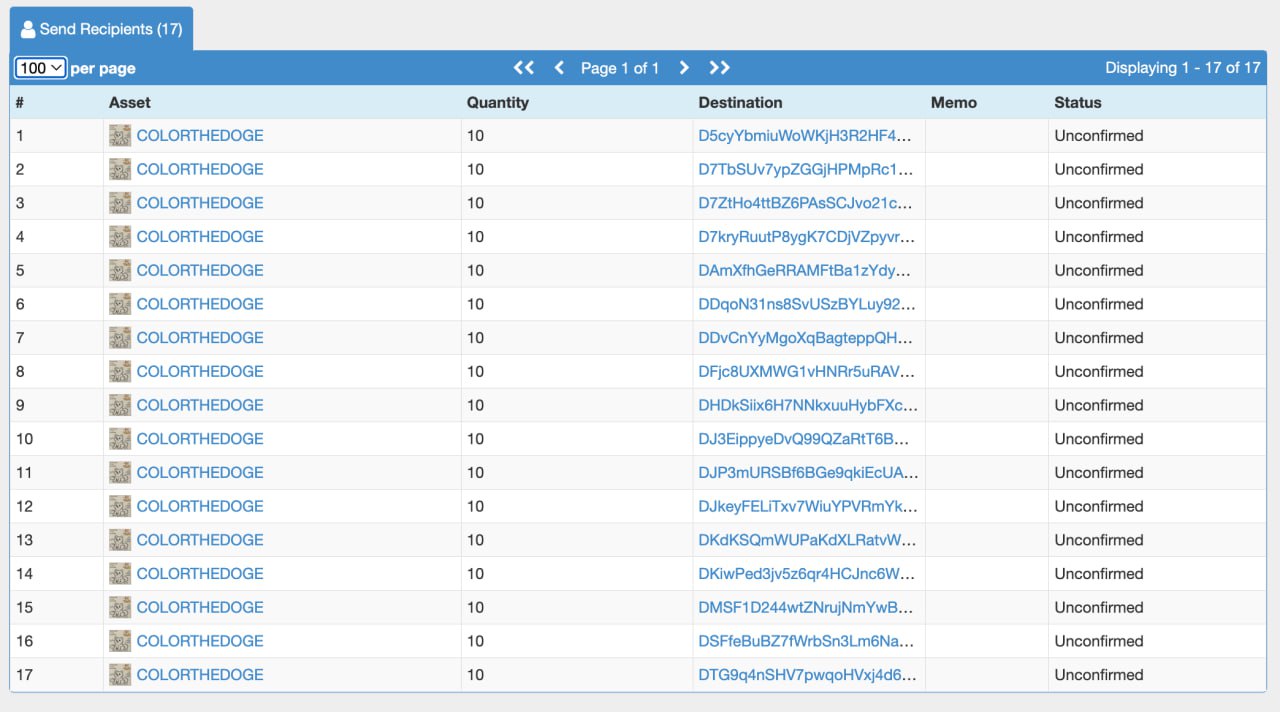Click the COLORTHEDOGE asset icon in row 9
Screen dimensions: 1280x712
click(120, 405)
